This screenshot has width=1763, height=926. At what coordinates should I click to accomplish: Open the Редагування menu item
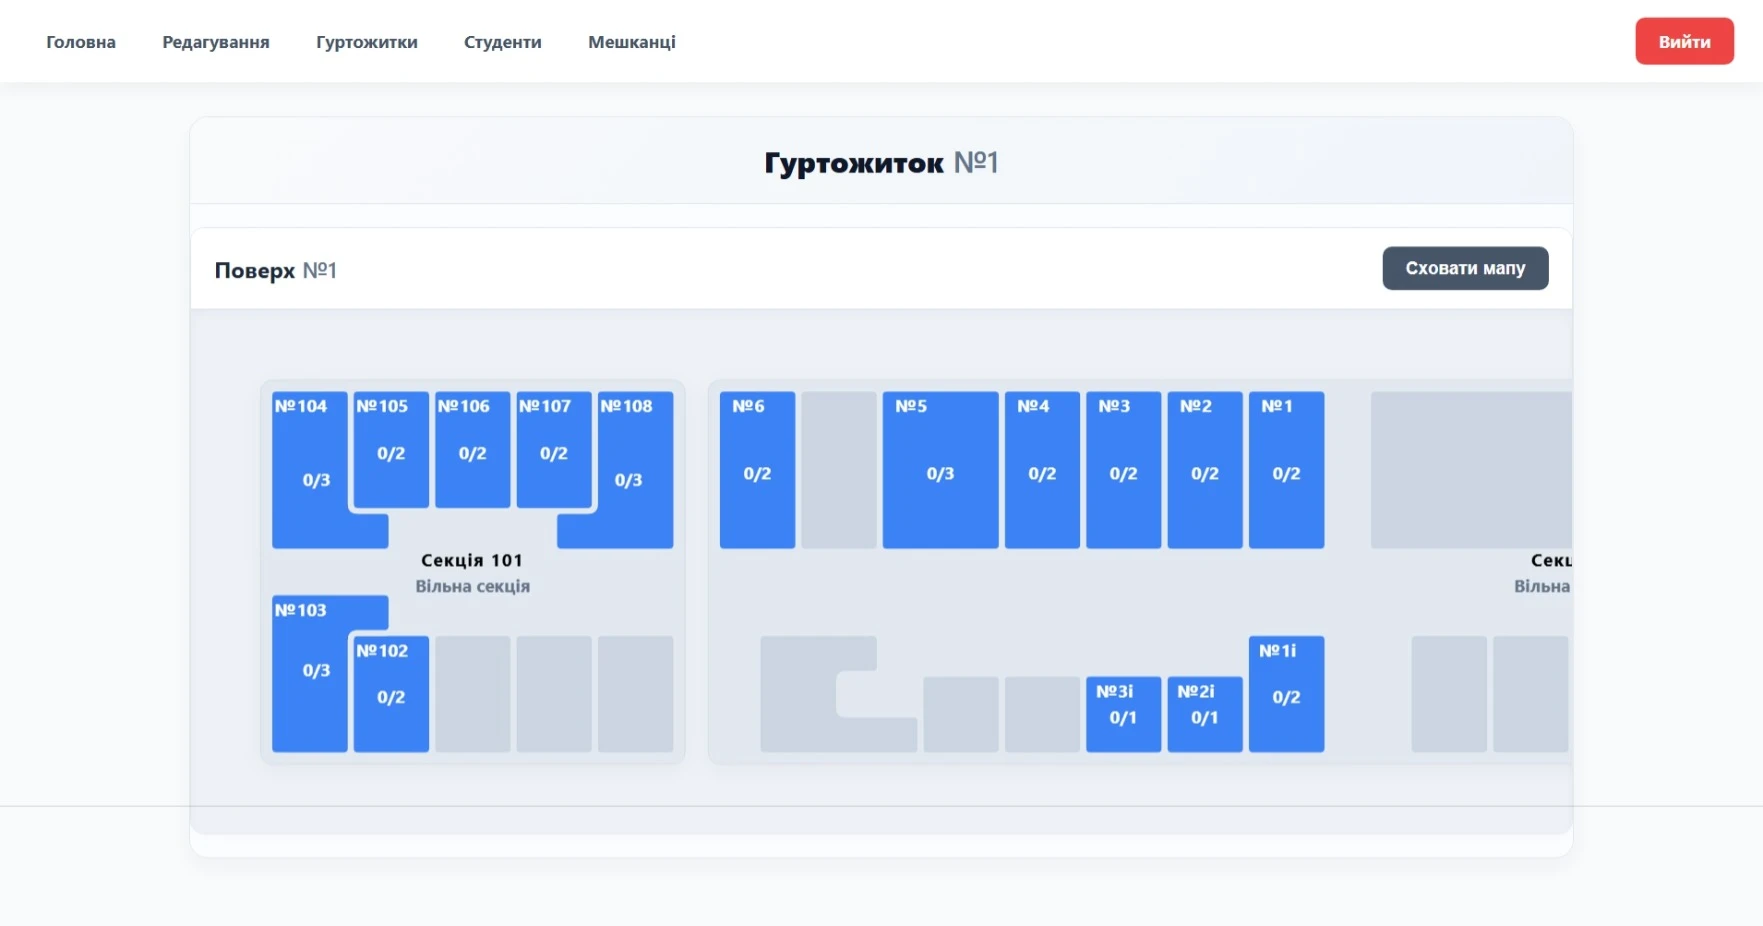pyautogui.click(x=216, y=42)
